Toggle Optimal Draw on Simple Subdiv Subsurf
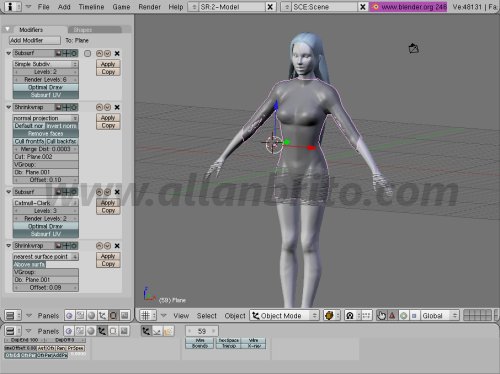Viewport: 500px width, 374px height. coord(46,87)
